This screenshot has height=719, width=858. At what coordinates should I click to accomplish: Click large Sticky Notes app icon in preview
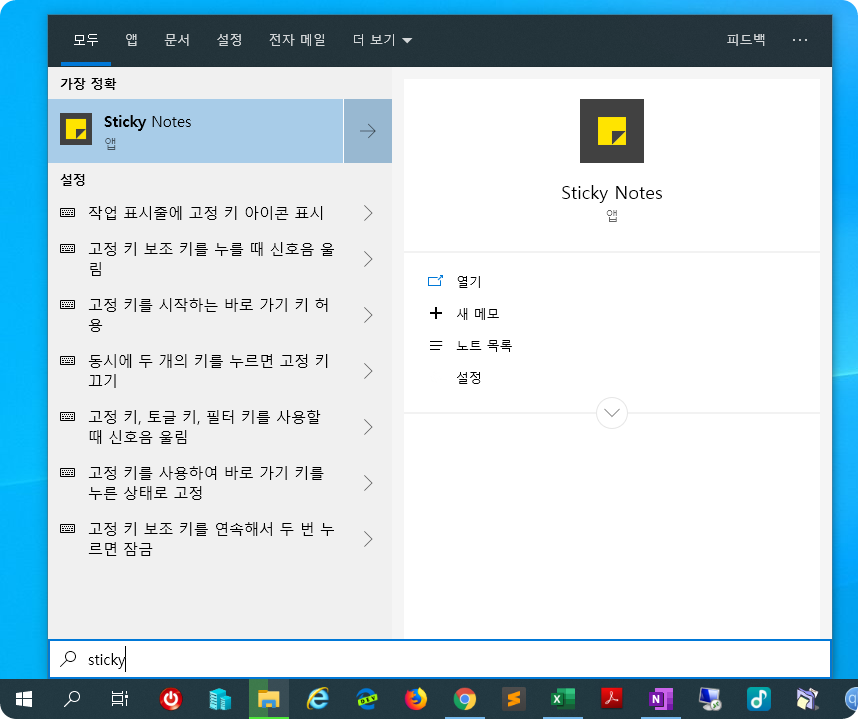612,131
